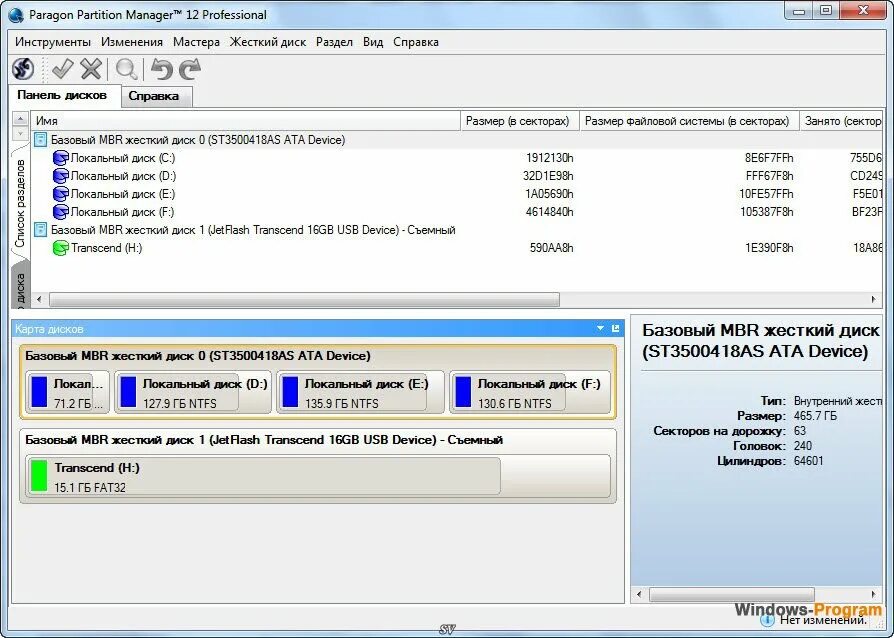This screenshot has height=638, width=894.
Task: Click the 71.2 ГБ partition block in disk map
Action: coord(67,392)
